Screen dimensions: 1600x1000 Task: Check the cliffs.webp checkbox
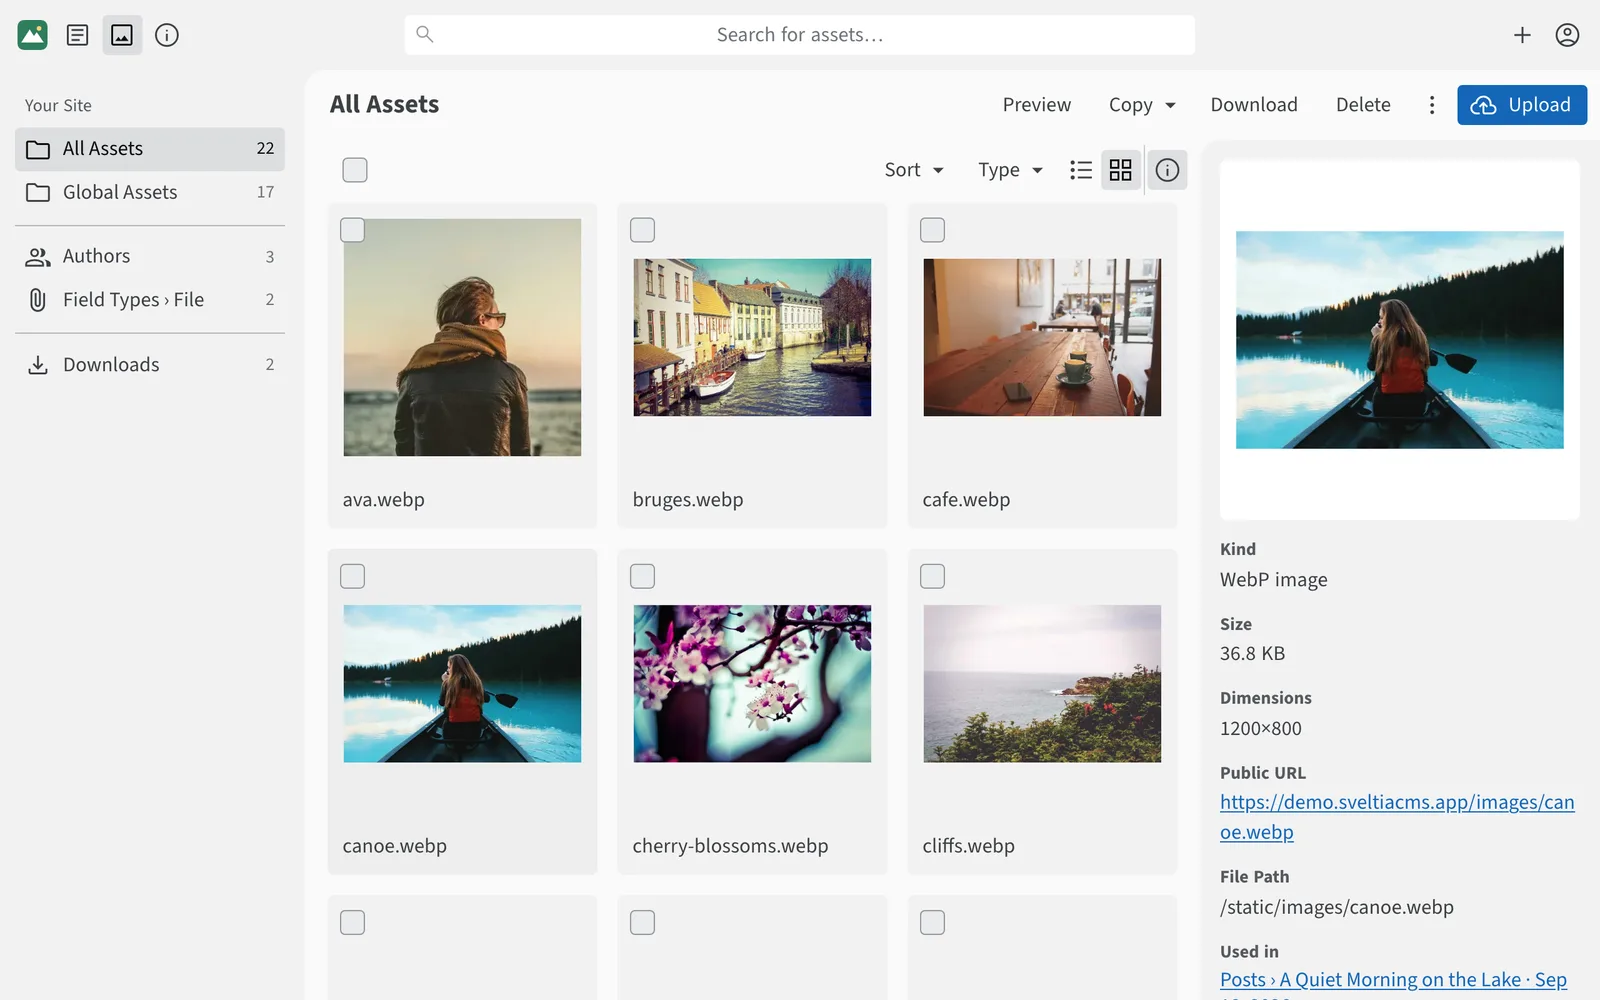coord(933,576)
